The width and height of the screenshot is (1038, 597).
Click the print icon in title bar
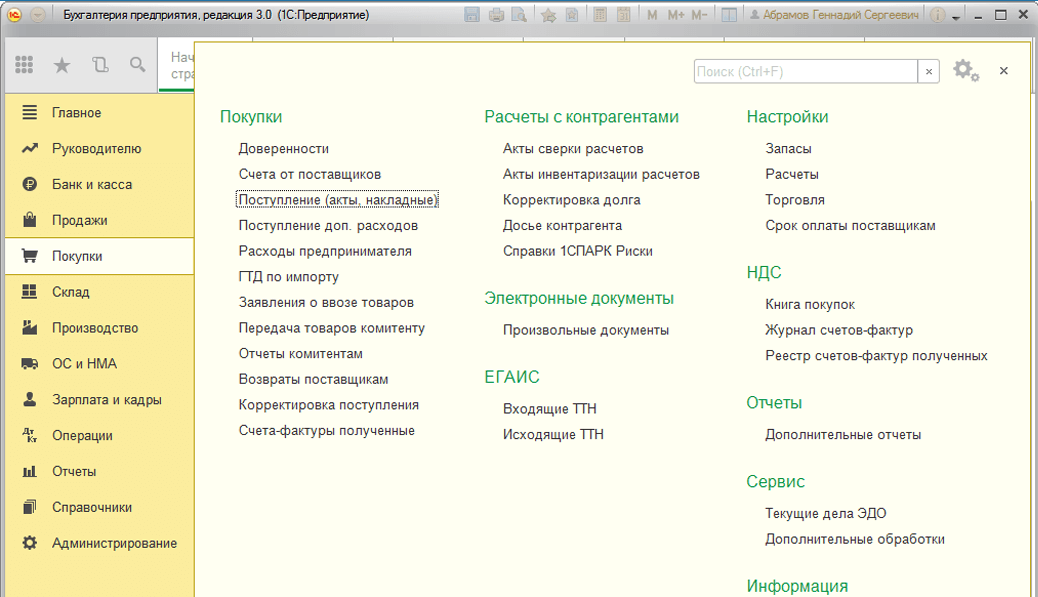pos(496,15)
